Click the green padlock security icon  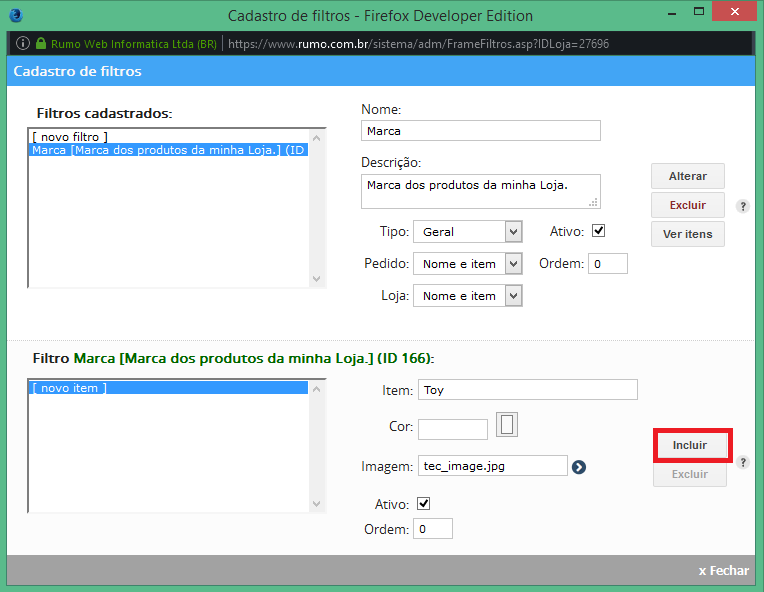[41, 43]
